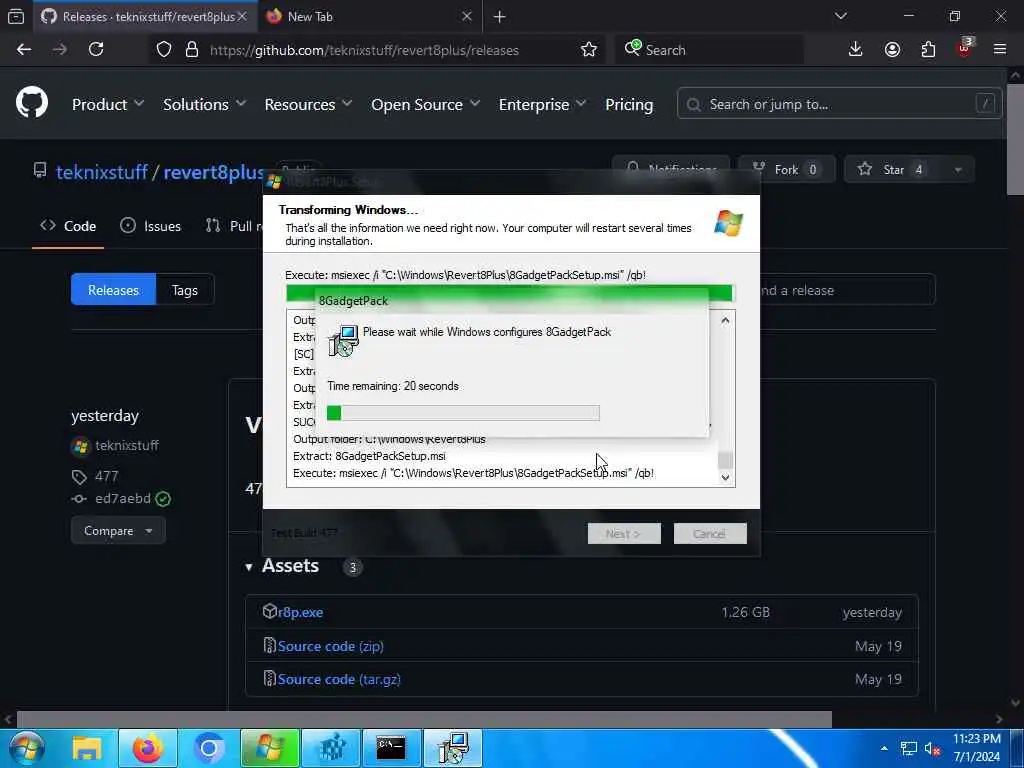Click the network tray icon

point(908,749)
